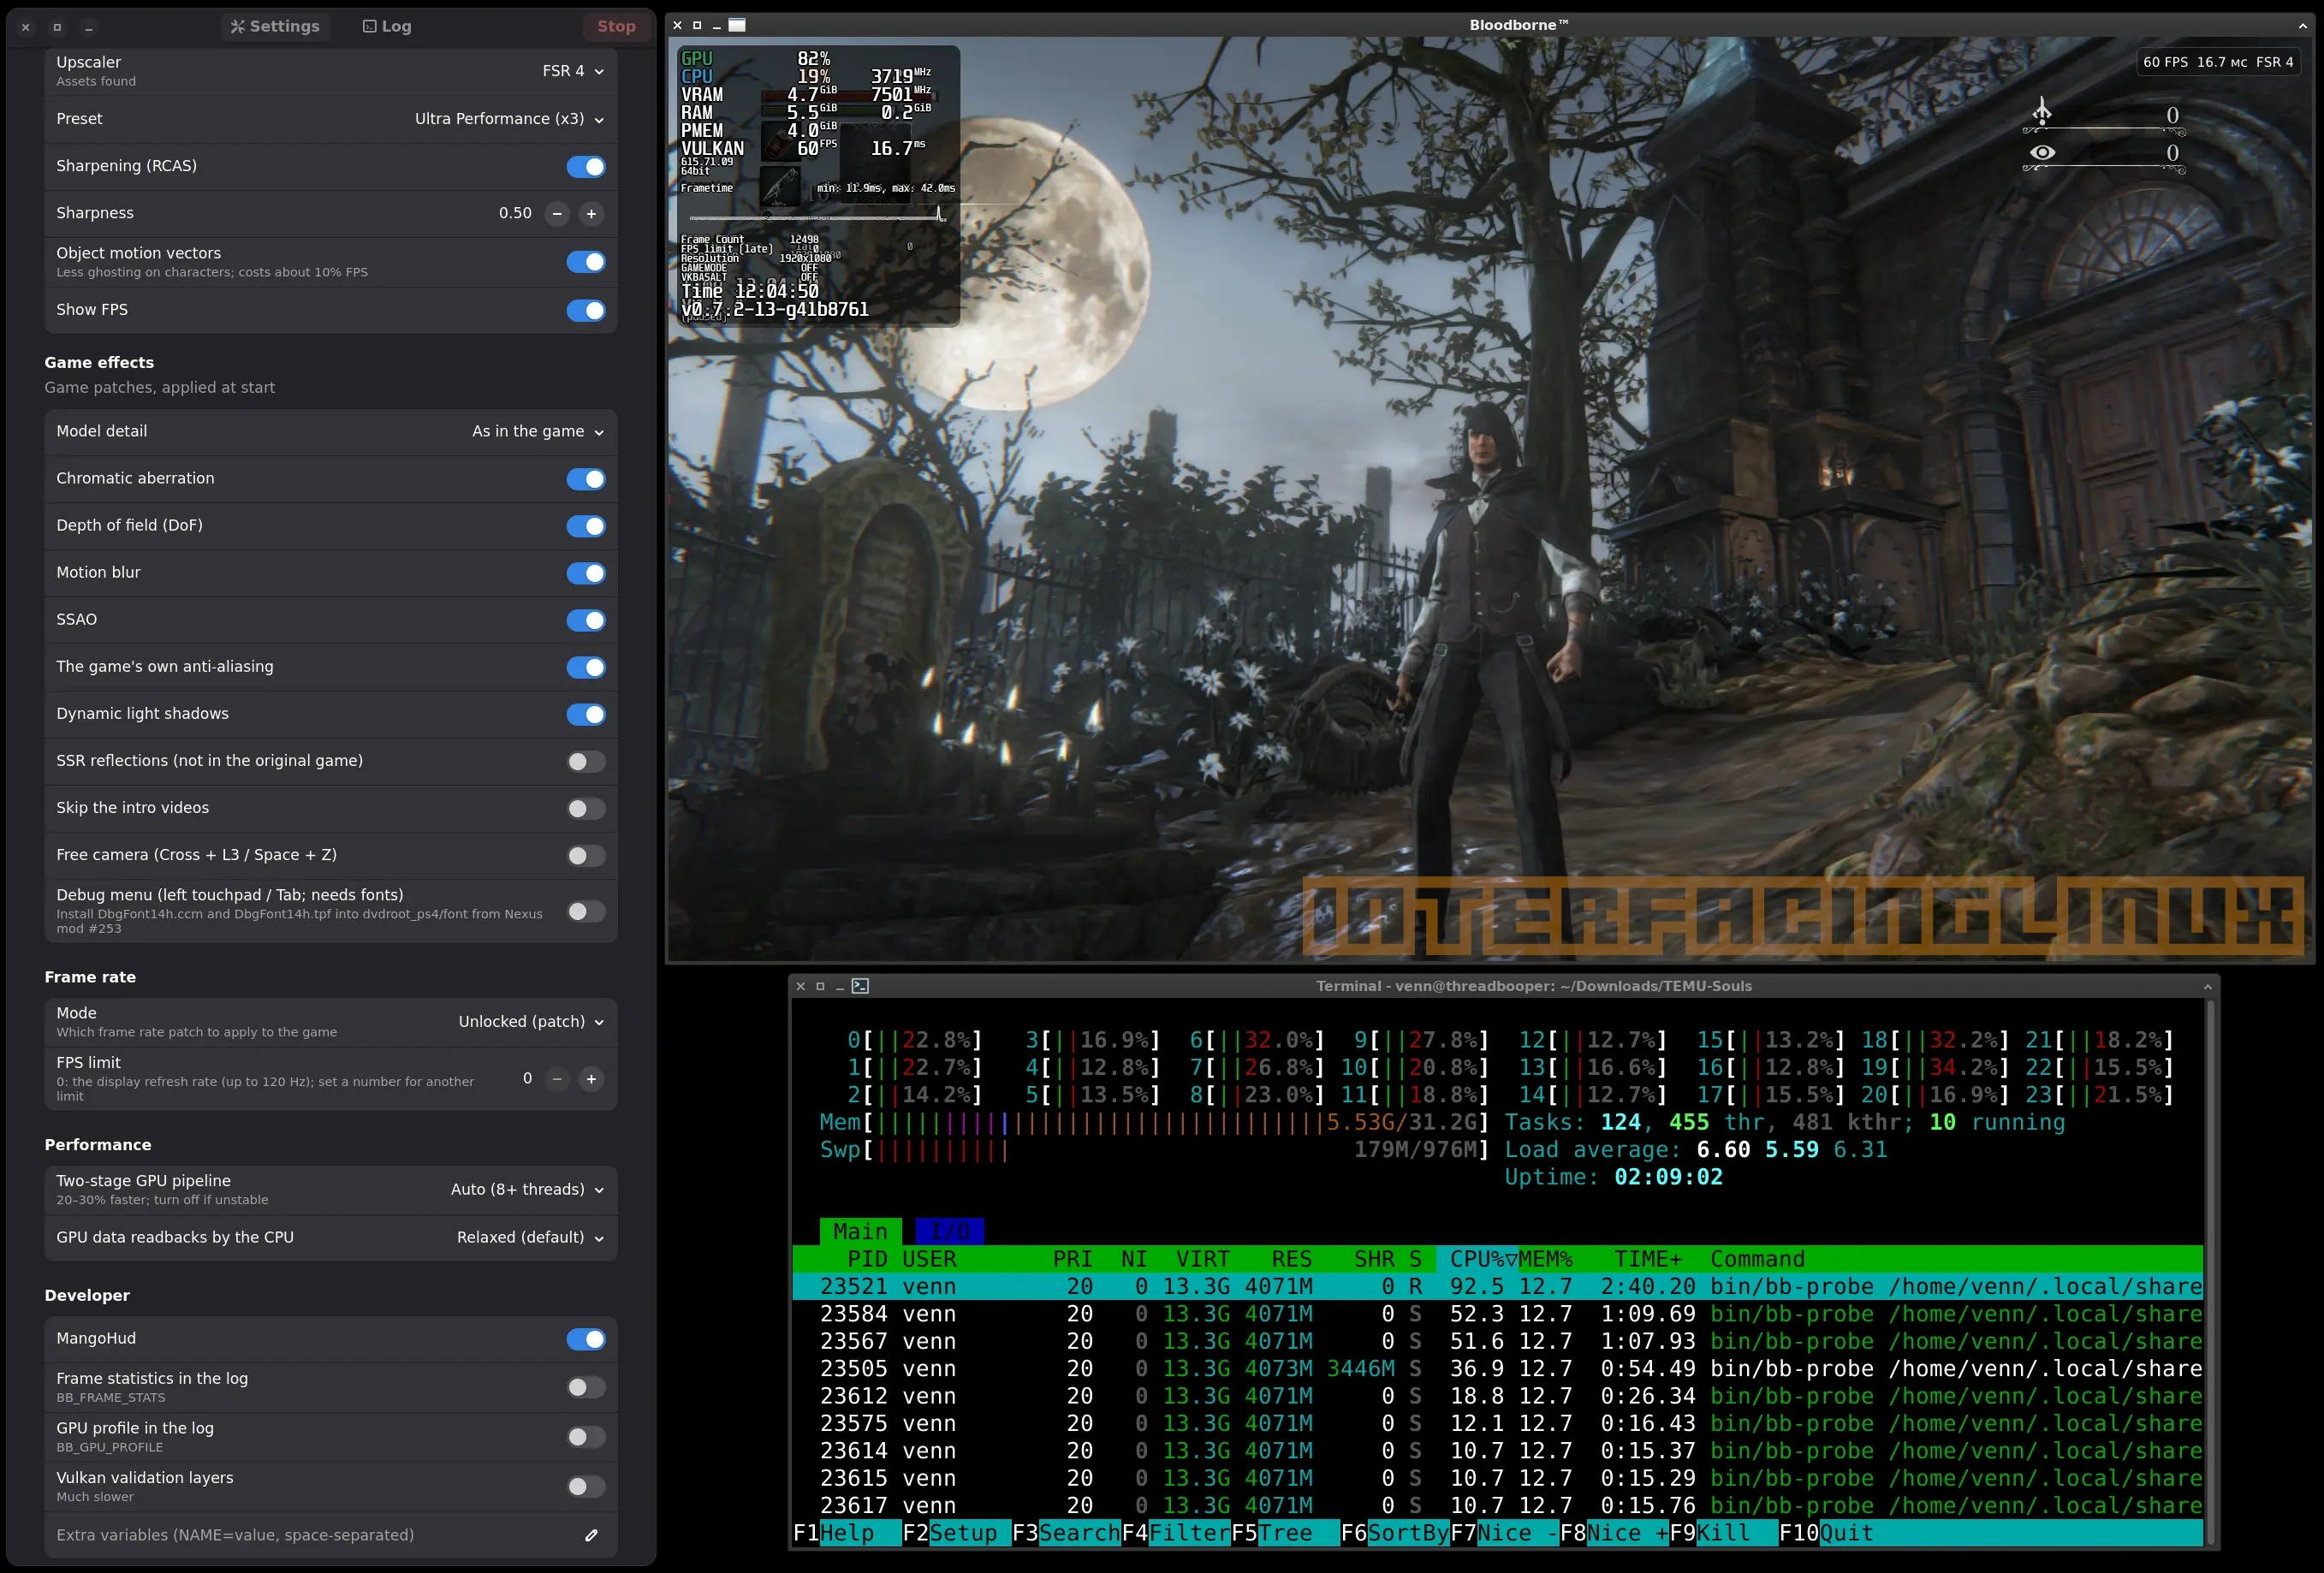
Task: Toggle Sharpening (RCAS) off
Action: [586, 166]
